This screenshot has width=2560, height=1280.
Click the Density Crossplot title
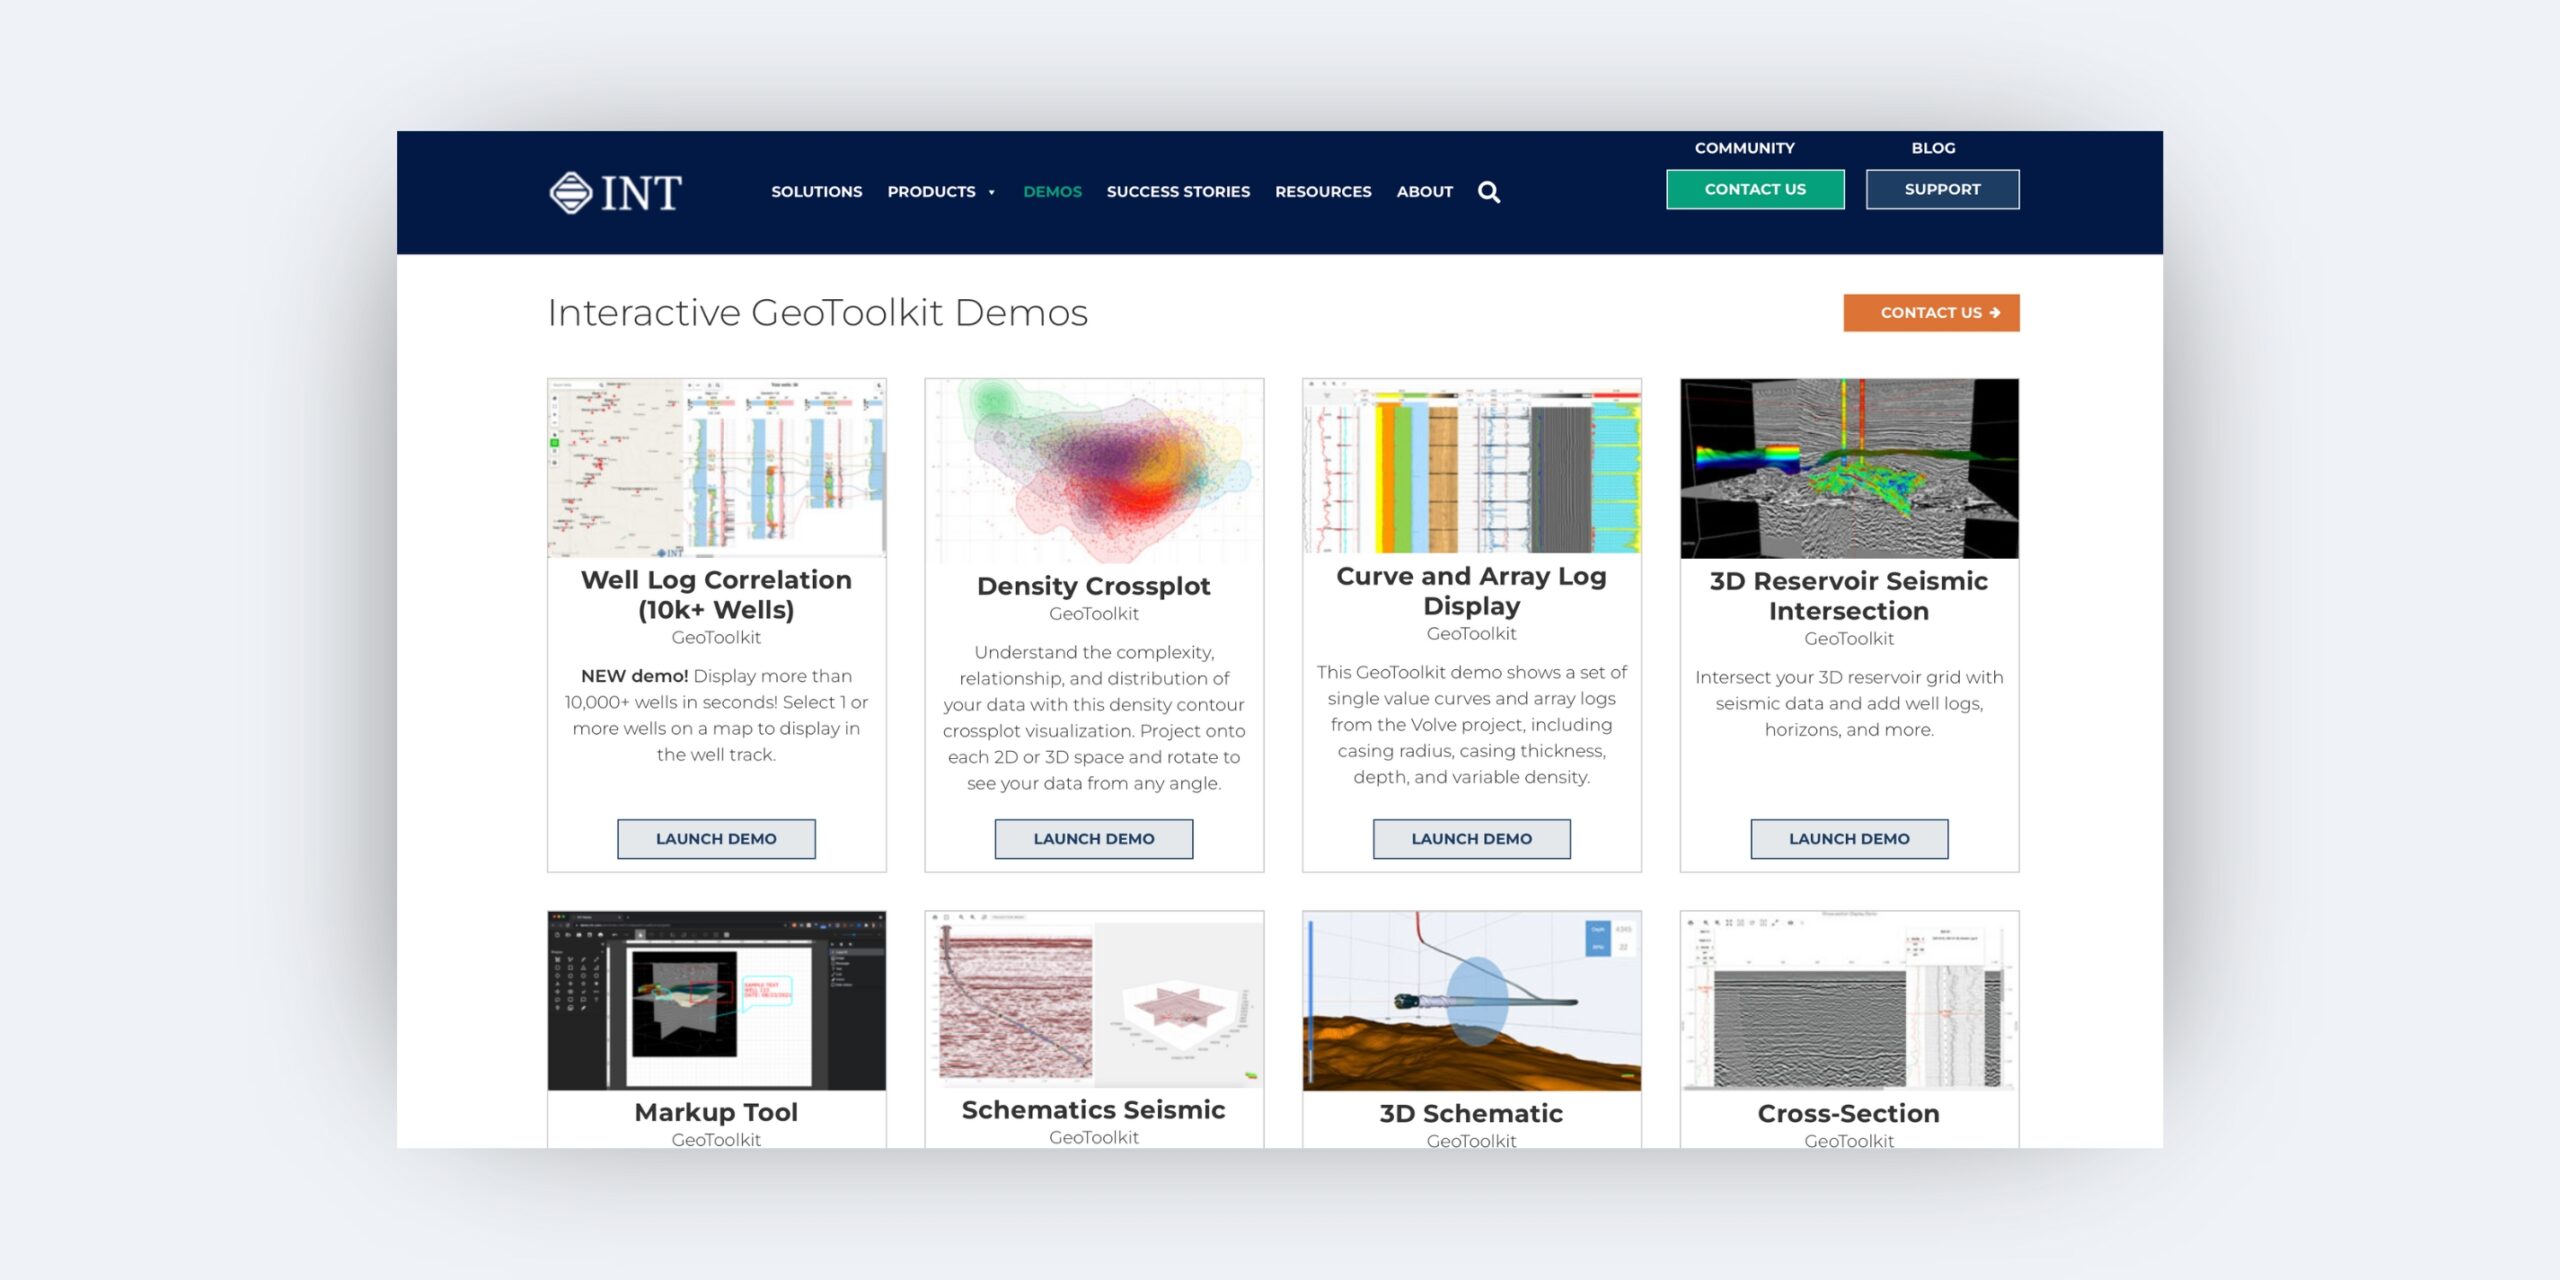(1093, 586)
